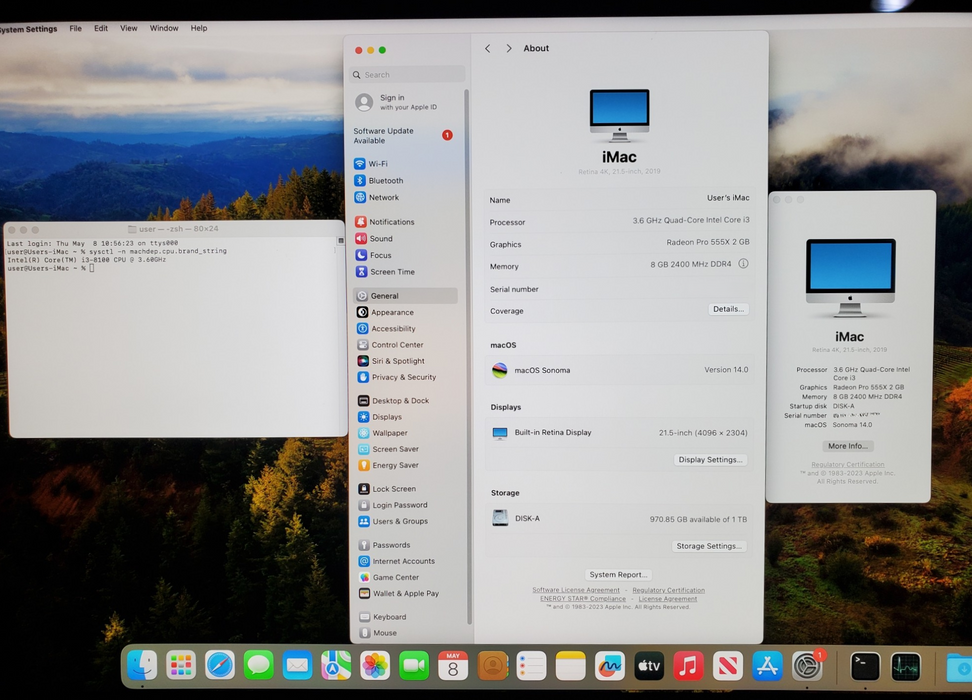Click the sidebar scrollbar in Settings
This screenshot has width=972, height=700.
467,357
